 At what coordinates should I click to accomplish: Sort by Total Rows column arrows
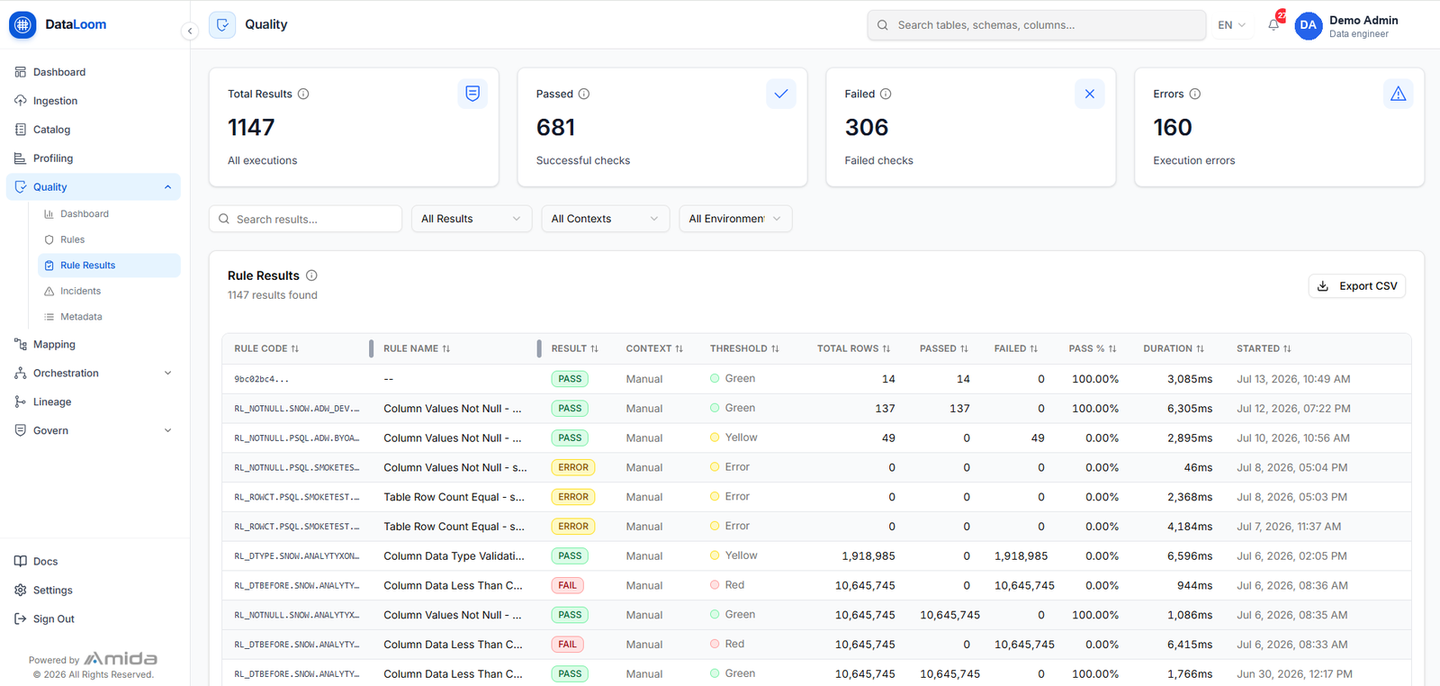tap(886, 349)
